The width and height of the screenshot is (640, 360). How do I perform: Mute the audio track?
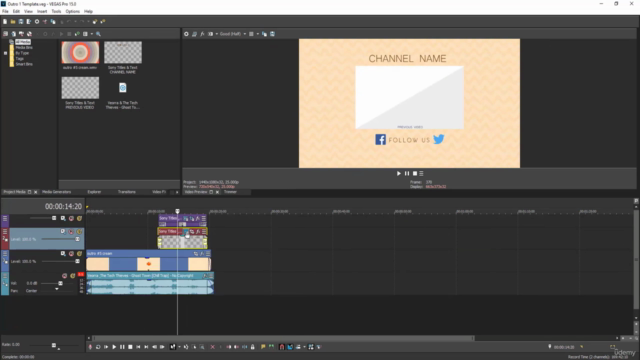click(64, 276)
